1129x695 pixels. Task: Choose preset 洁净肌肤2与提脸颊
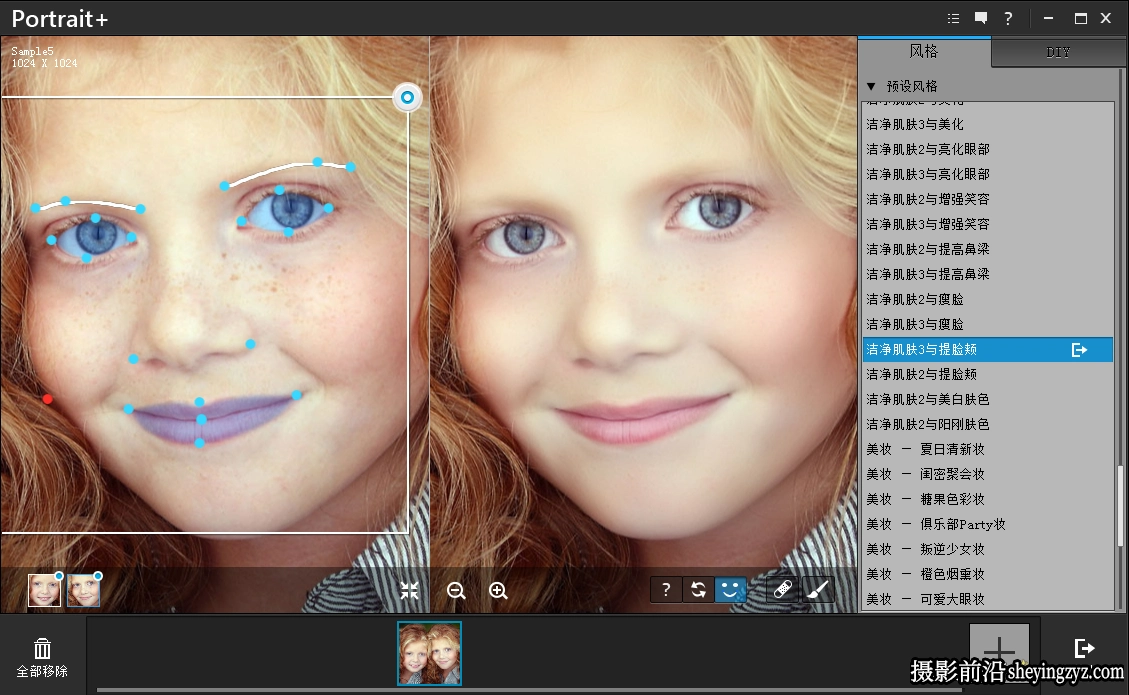click(988, 375)
